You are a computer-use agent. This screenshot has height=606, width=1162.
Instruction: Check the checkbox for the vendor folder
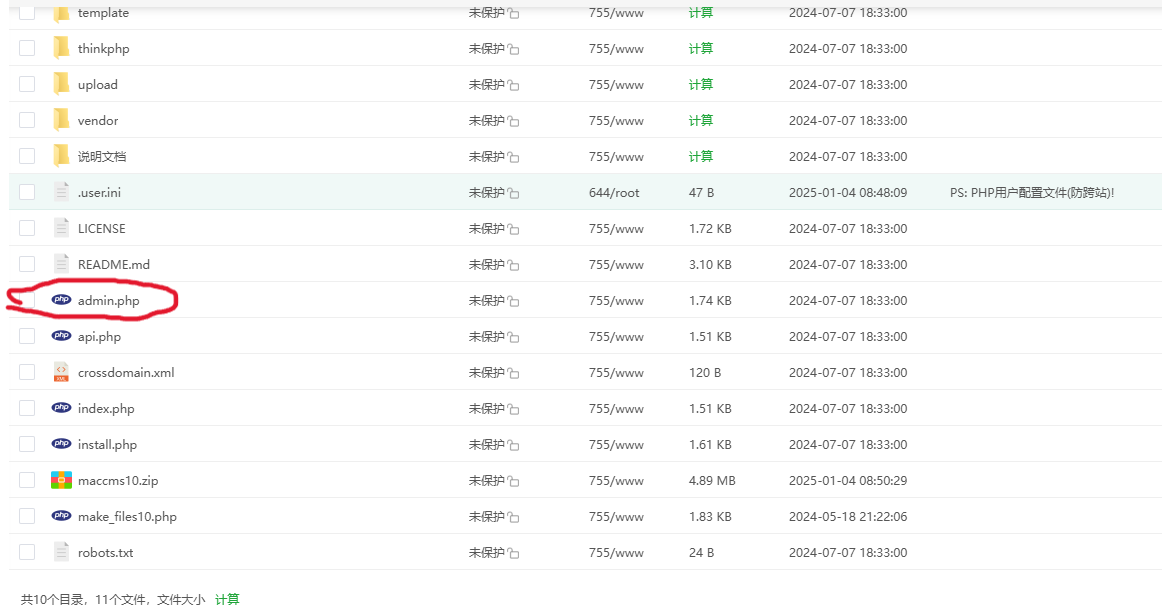tap(27, 120)
